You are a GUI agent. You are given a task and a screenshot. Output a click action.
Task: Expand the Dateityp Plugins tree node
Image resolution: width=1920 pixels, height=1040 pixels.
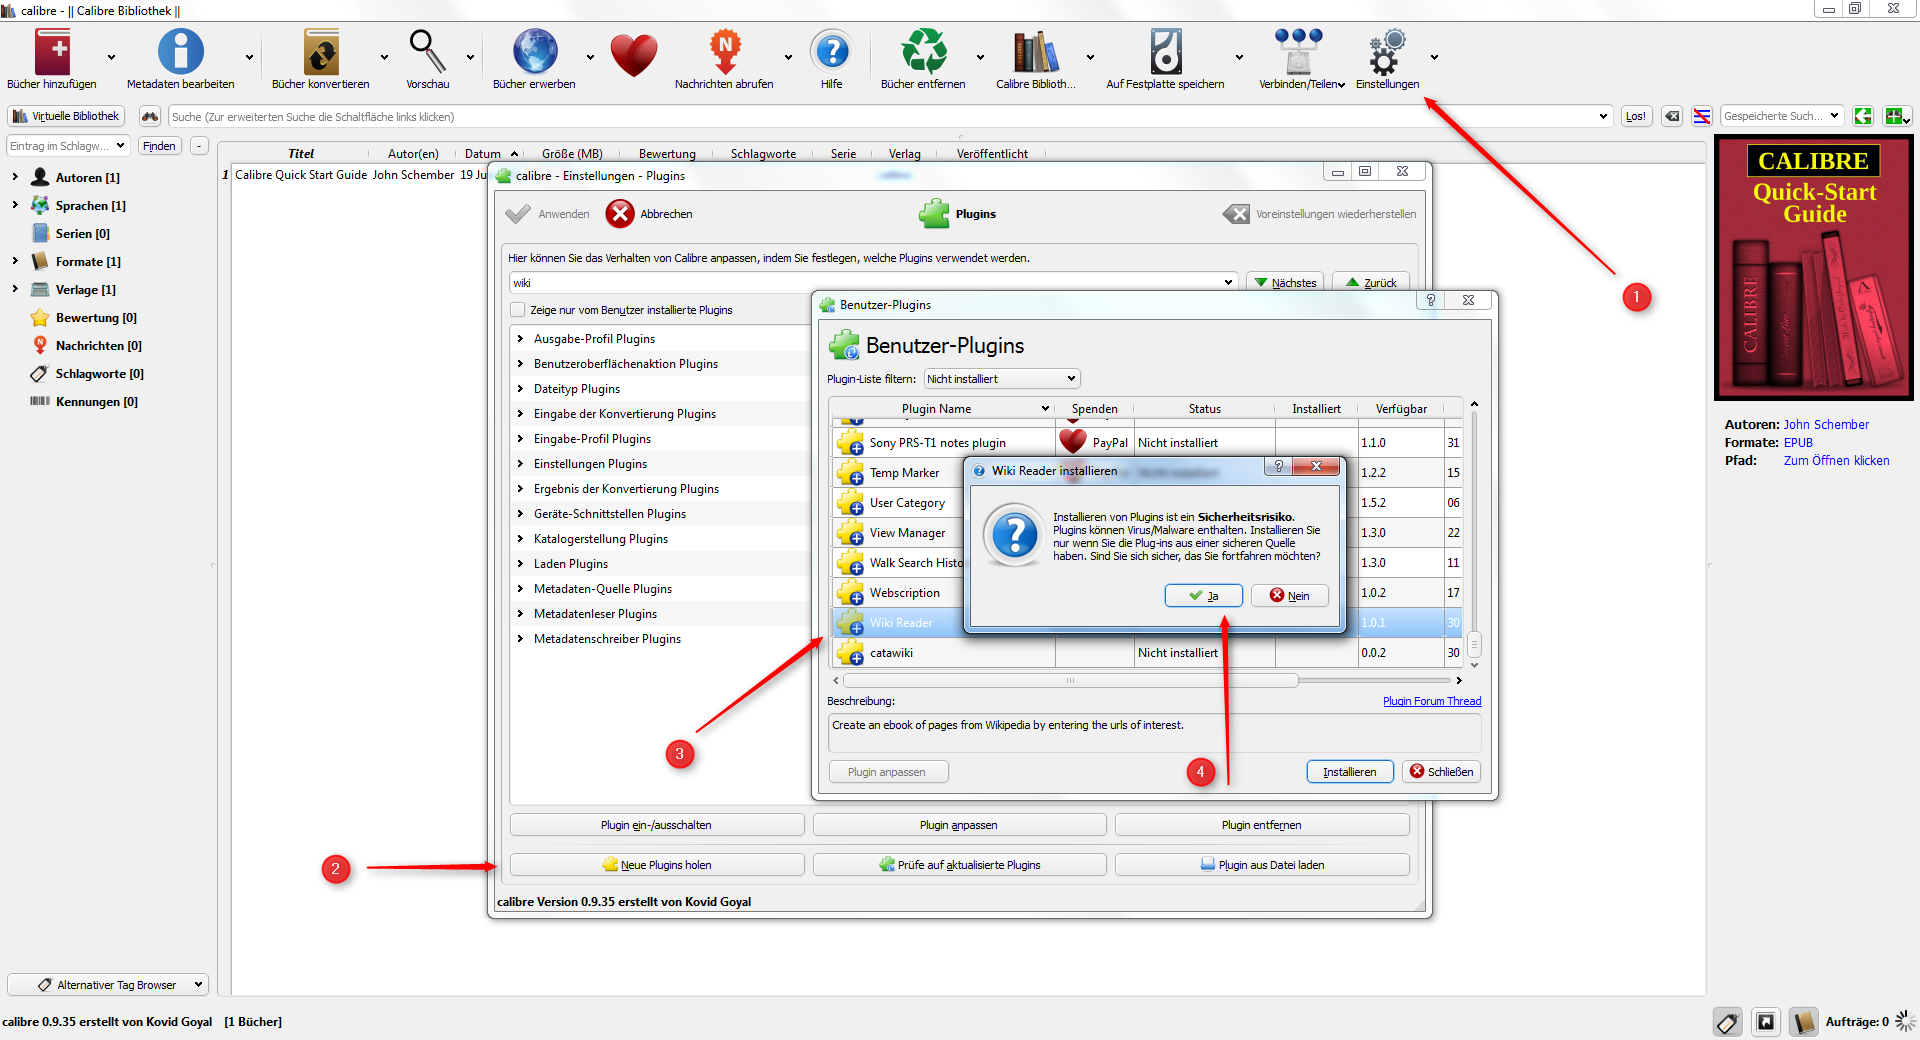tap(520, 389)
